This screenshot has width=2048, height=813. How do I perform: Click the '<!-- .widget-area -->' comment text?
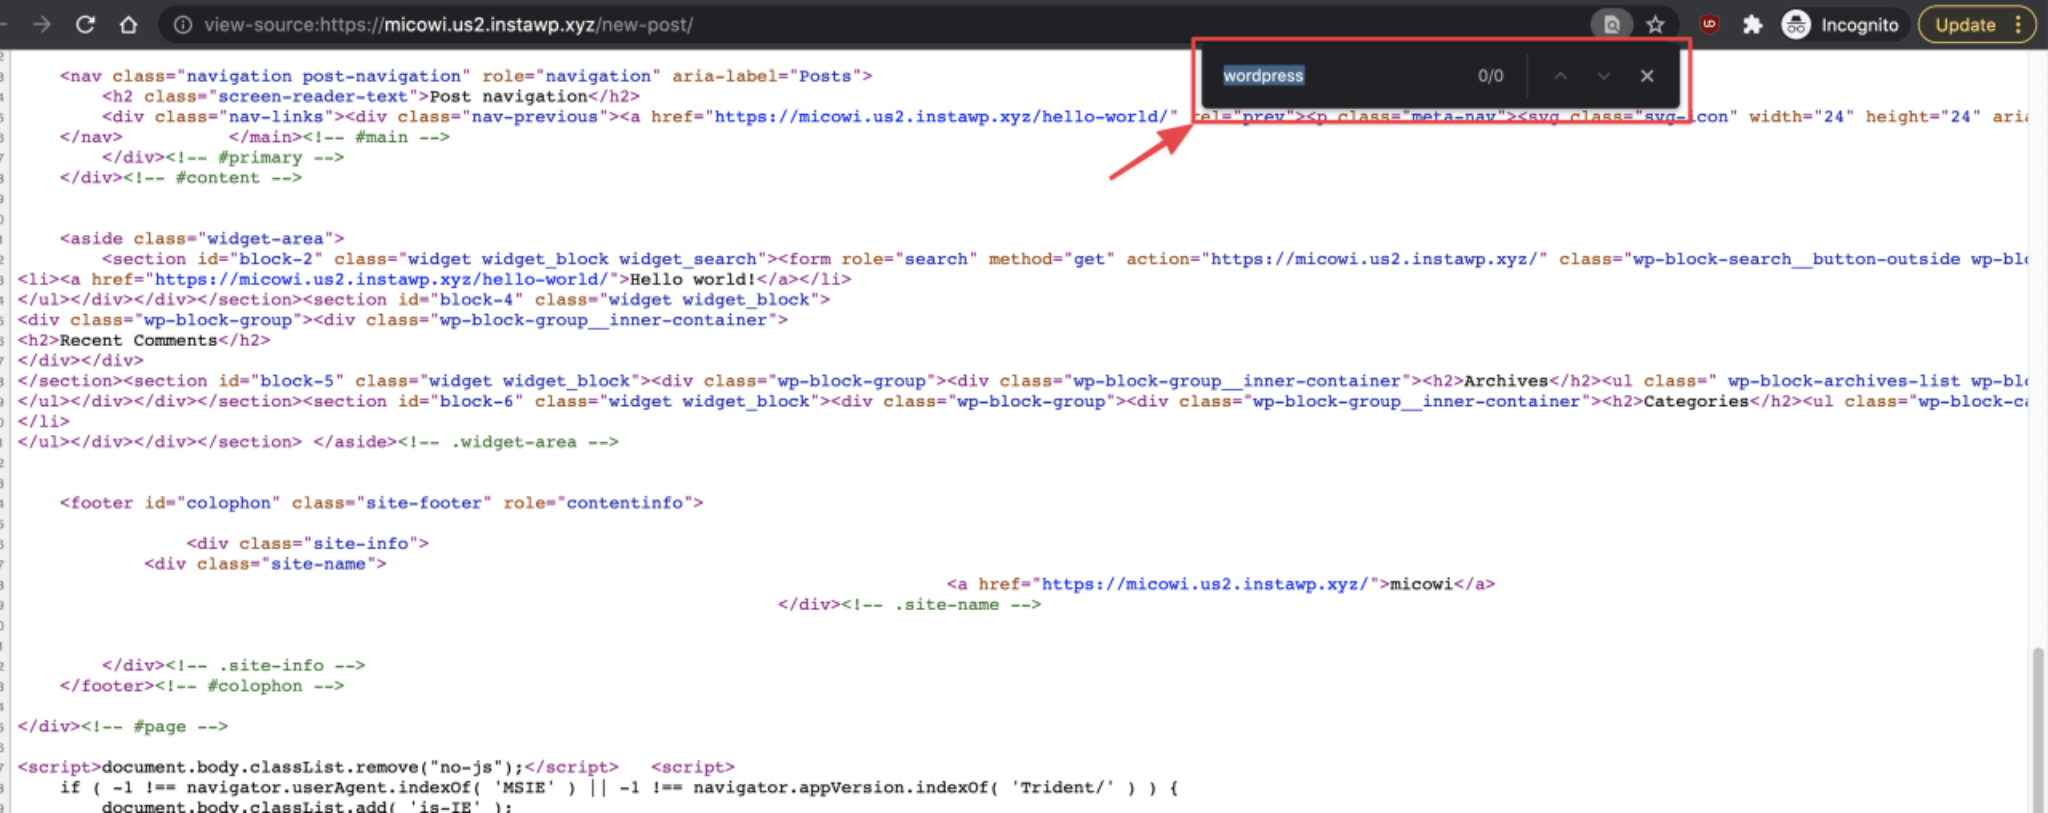click(x=508, y=442)
